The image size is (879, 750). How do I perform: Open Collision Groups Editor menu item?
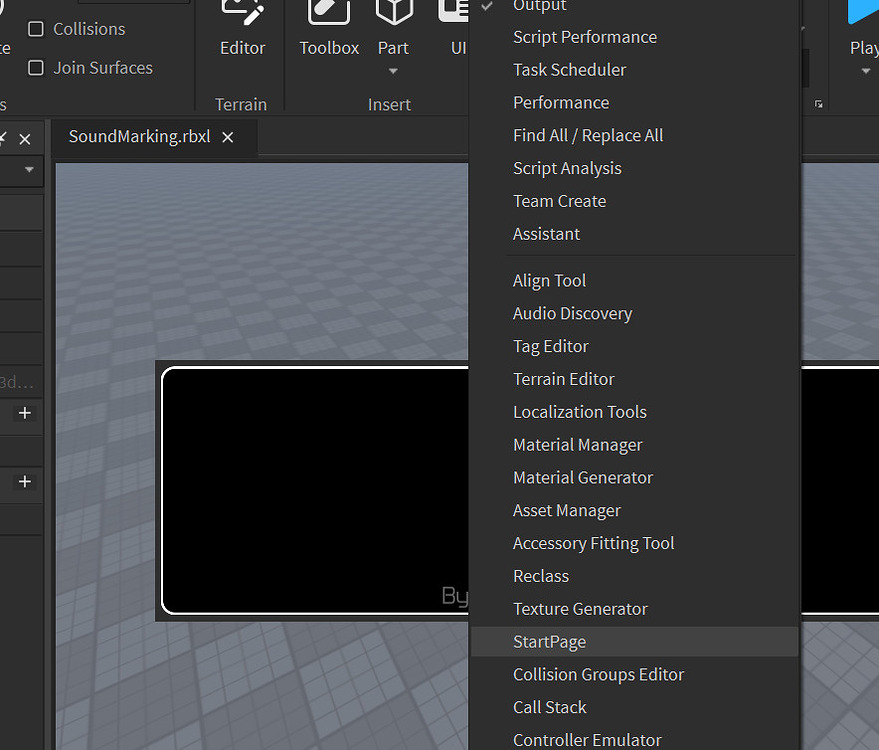(x=634, y=674)
